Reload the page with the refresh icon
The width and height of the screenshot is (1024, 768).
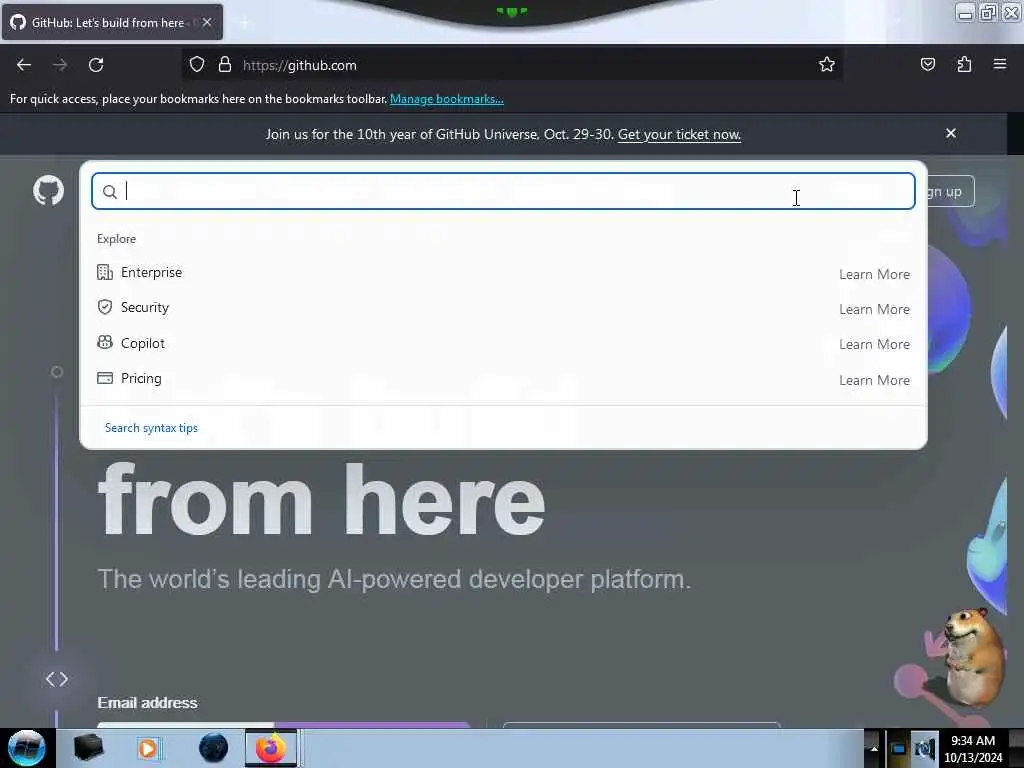(x=96, y=65)
